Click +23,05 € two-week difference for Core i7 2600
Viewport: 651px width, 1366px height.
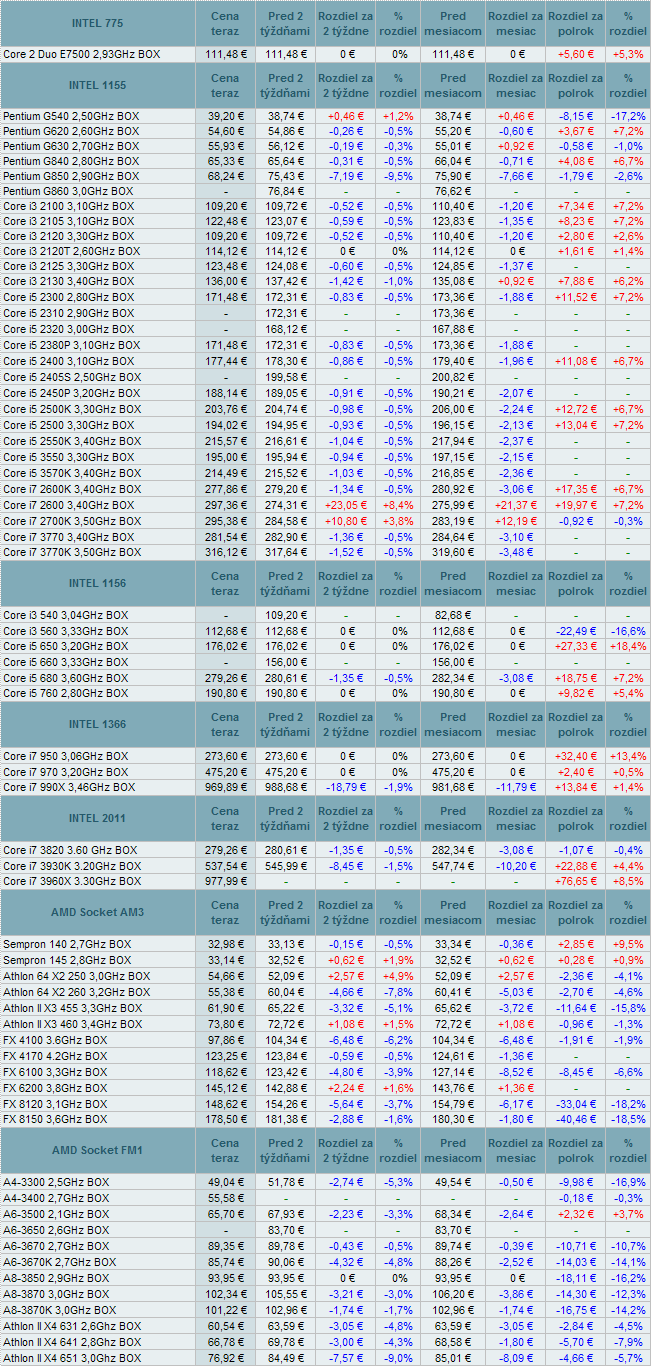pyautogui.click(x=346, y=504)
